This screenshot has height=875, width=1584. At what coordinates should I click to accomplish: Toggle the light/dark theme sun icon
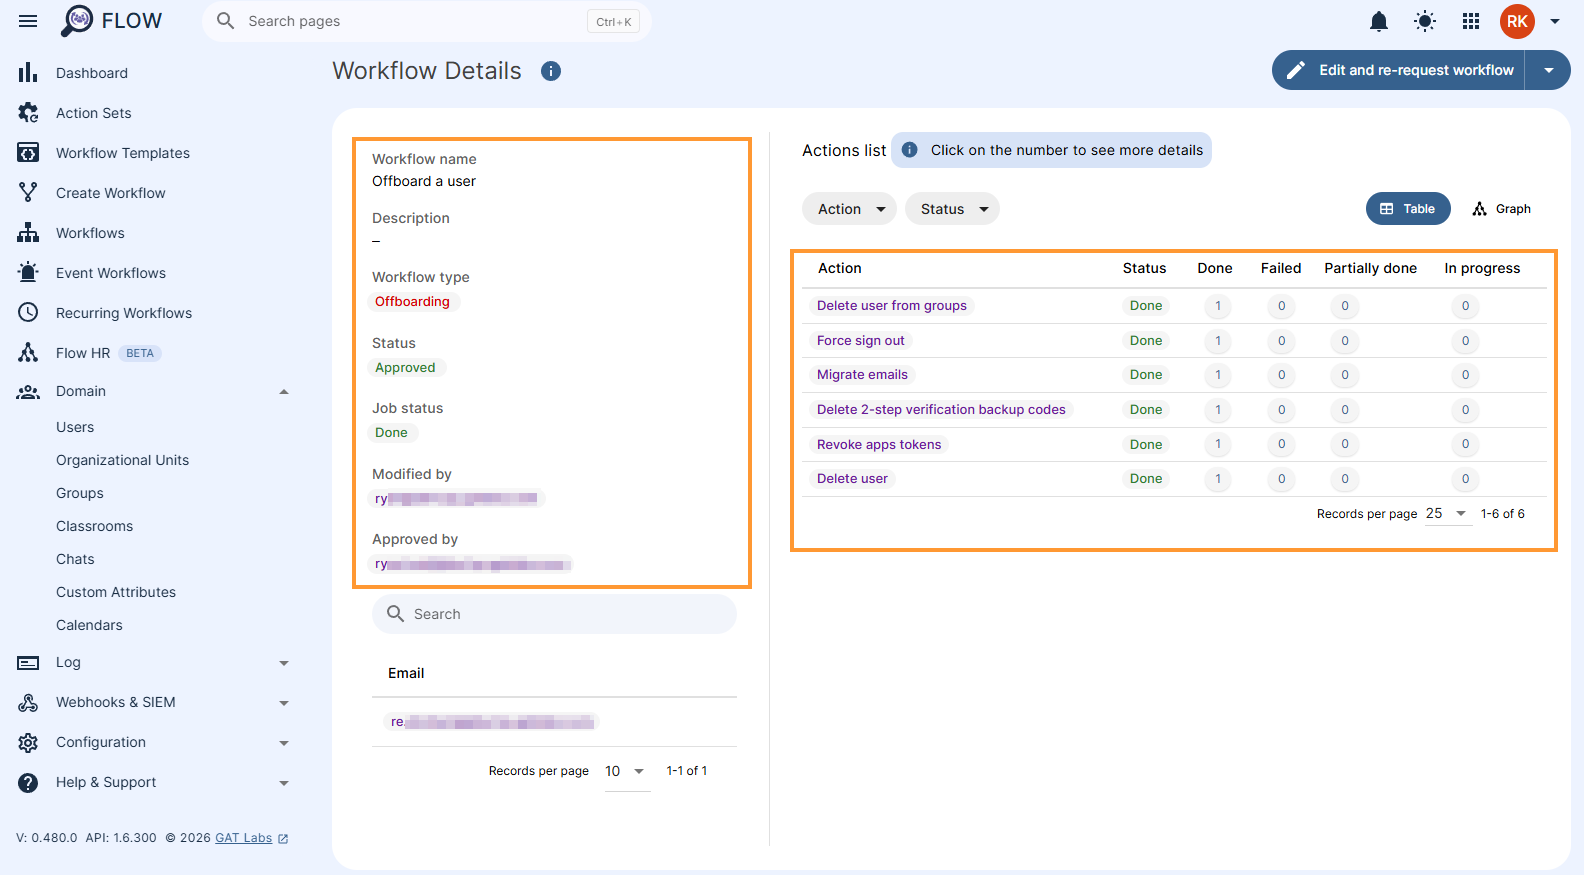coord(1425,21)
